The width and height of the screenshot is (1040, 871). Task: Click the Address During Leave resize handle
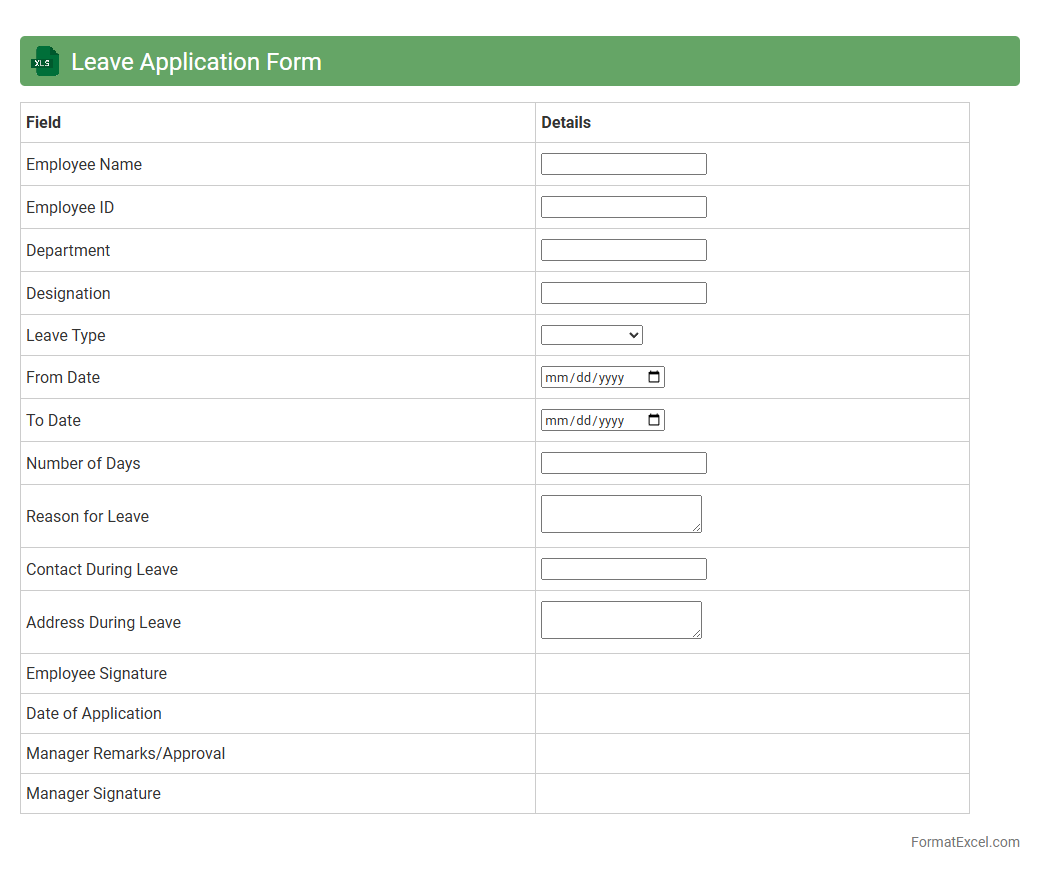pos(696,633)
